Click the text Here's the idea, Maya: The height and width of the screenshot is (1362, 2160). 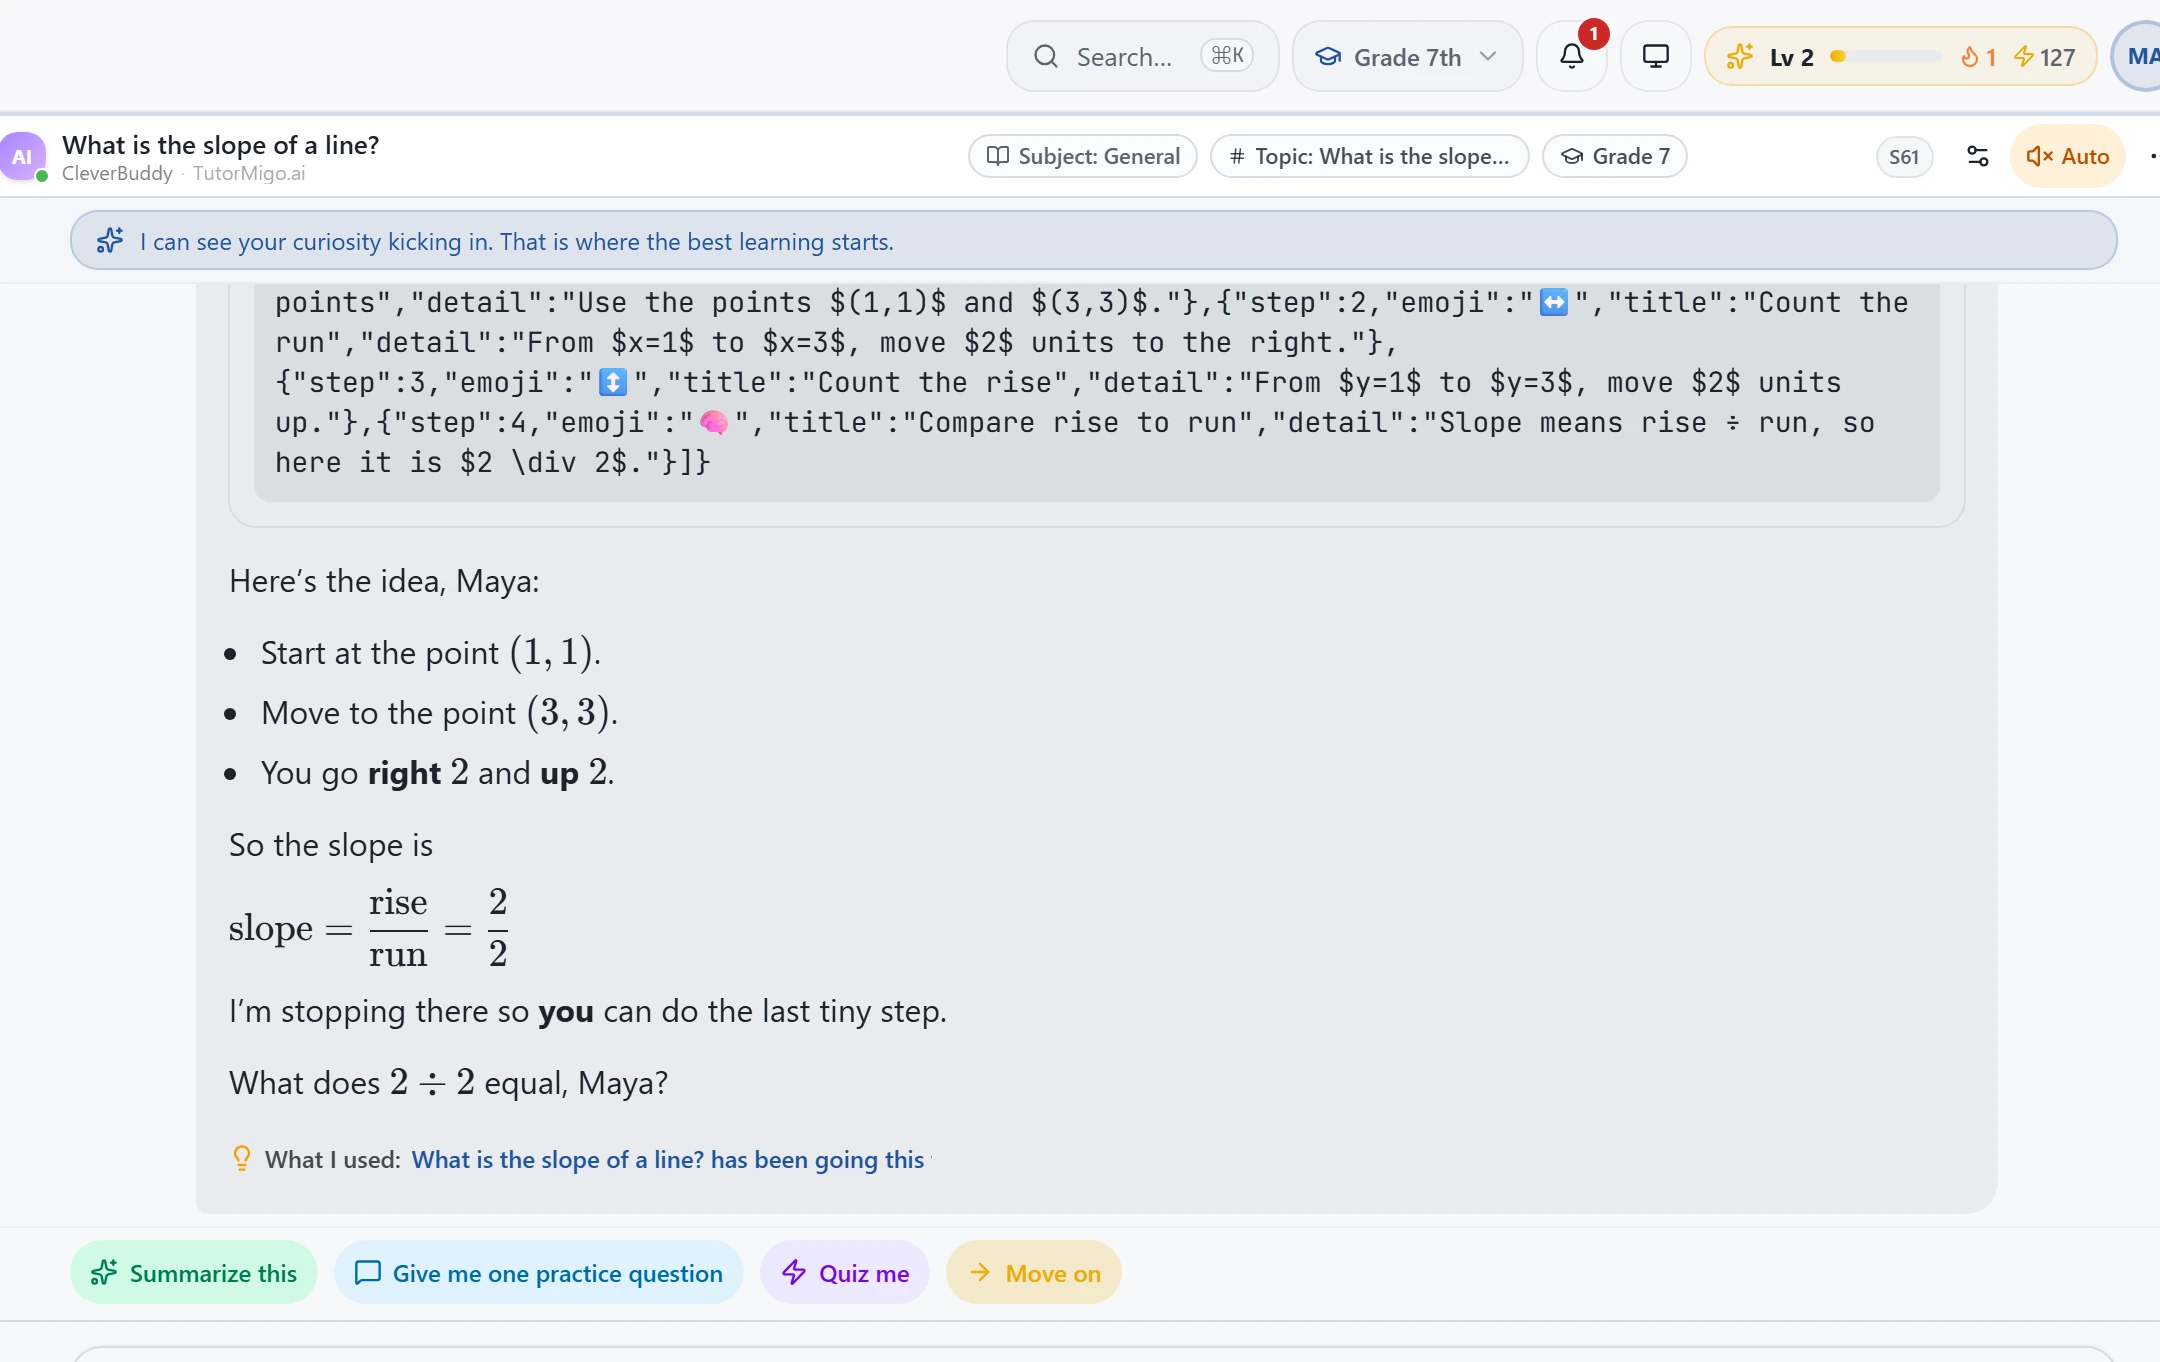click(x=384, y=581)
